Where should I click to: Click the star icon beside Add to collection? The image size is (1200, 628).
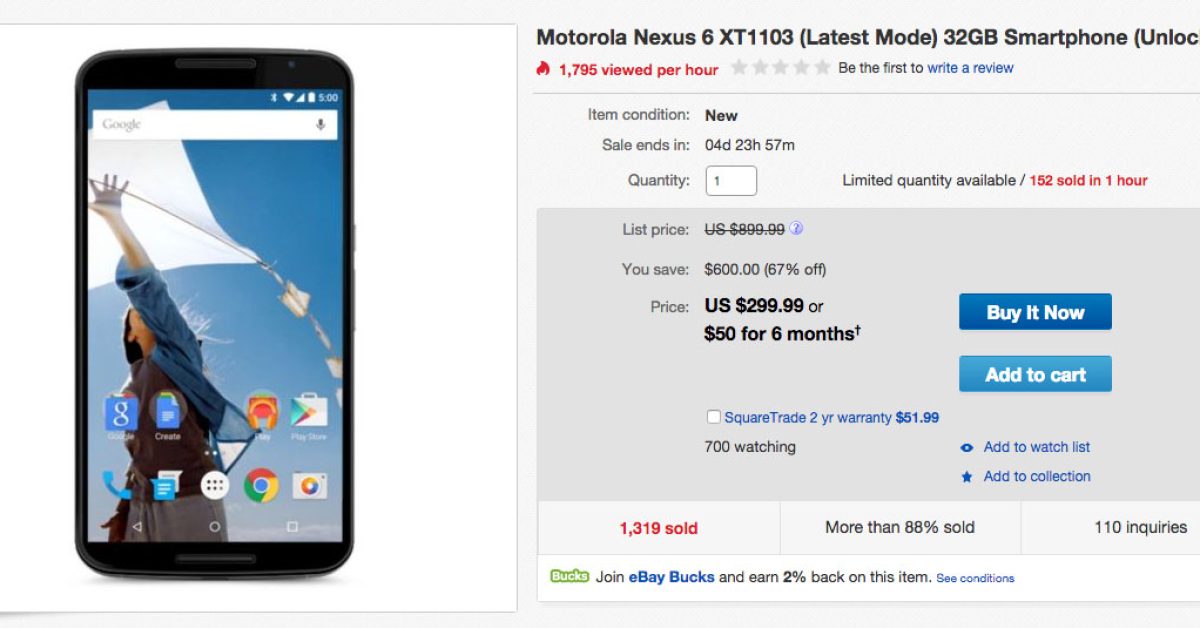967,477
